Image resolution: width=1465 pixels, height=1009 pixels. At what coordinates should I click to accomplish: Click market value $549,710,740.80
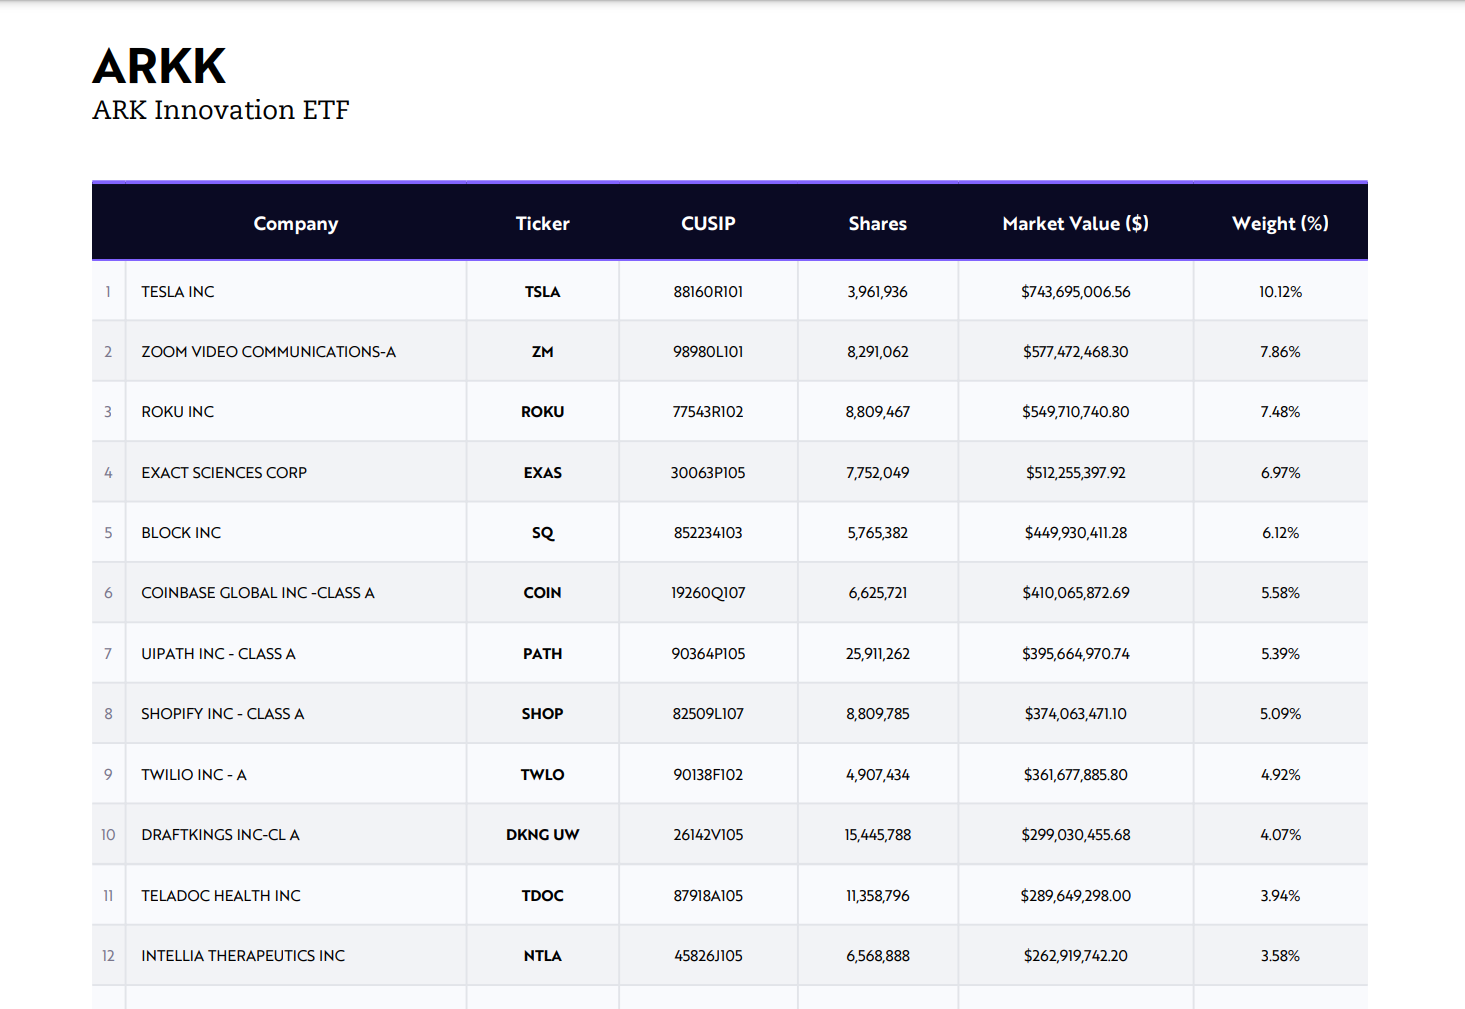1076,412
